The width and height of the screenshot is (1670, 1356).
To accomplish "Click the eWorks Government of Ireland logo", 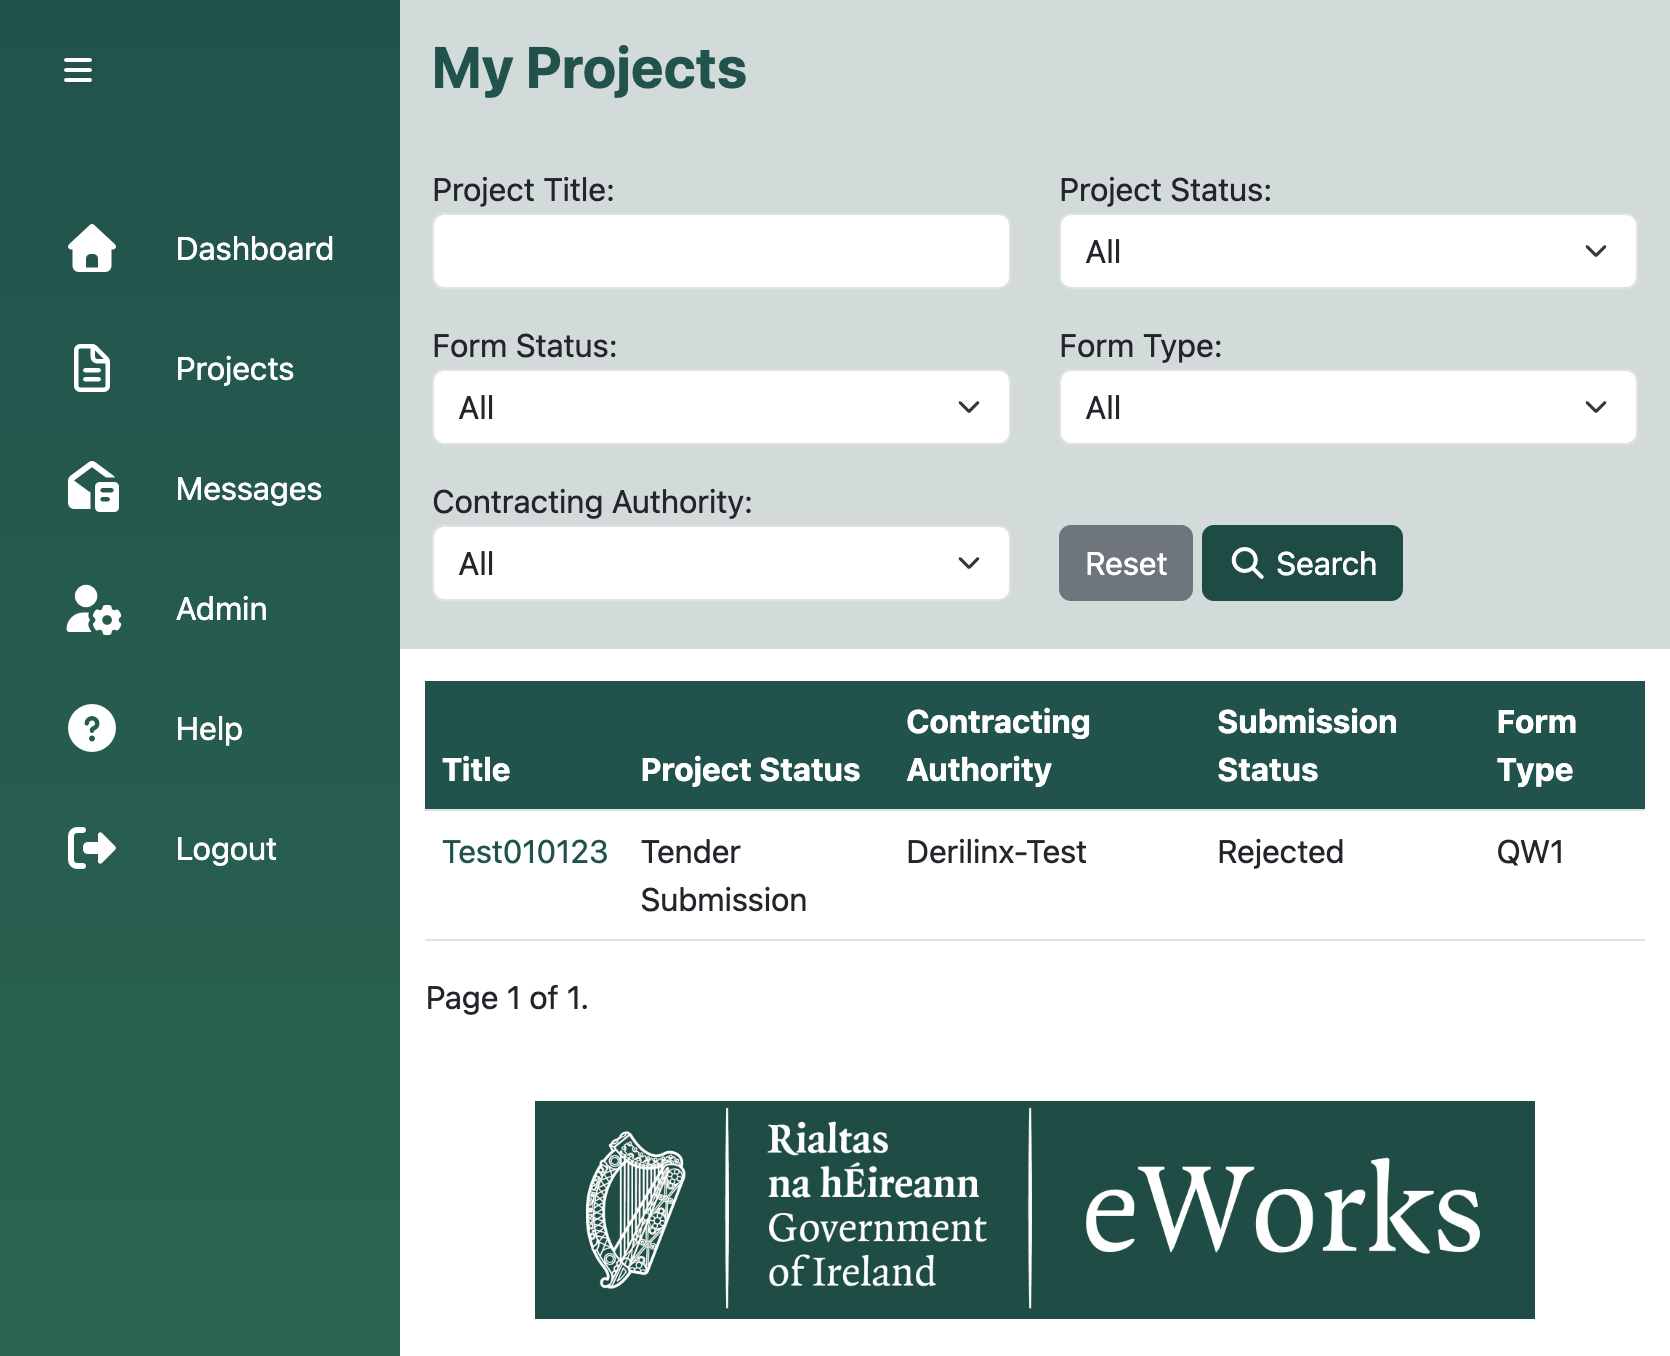I will click(1035, 1210).
